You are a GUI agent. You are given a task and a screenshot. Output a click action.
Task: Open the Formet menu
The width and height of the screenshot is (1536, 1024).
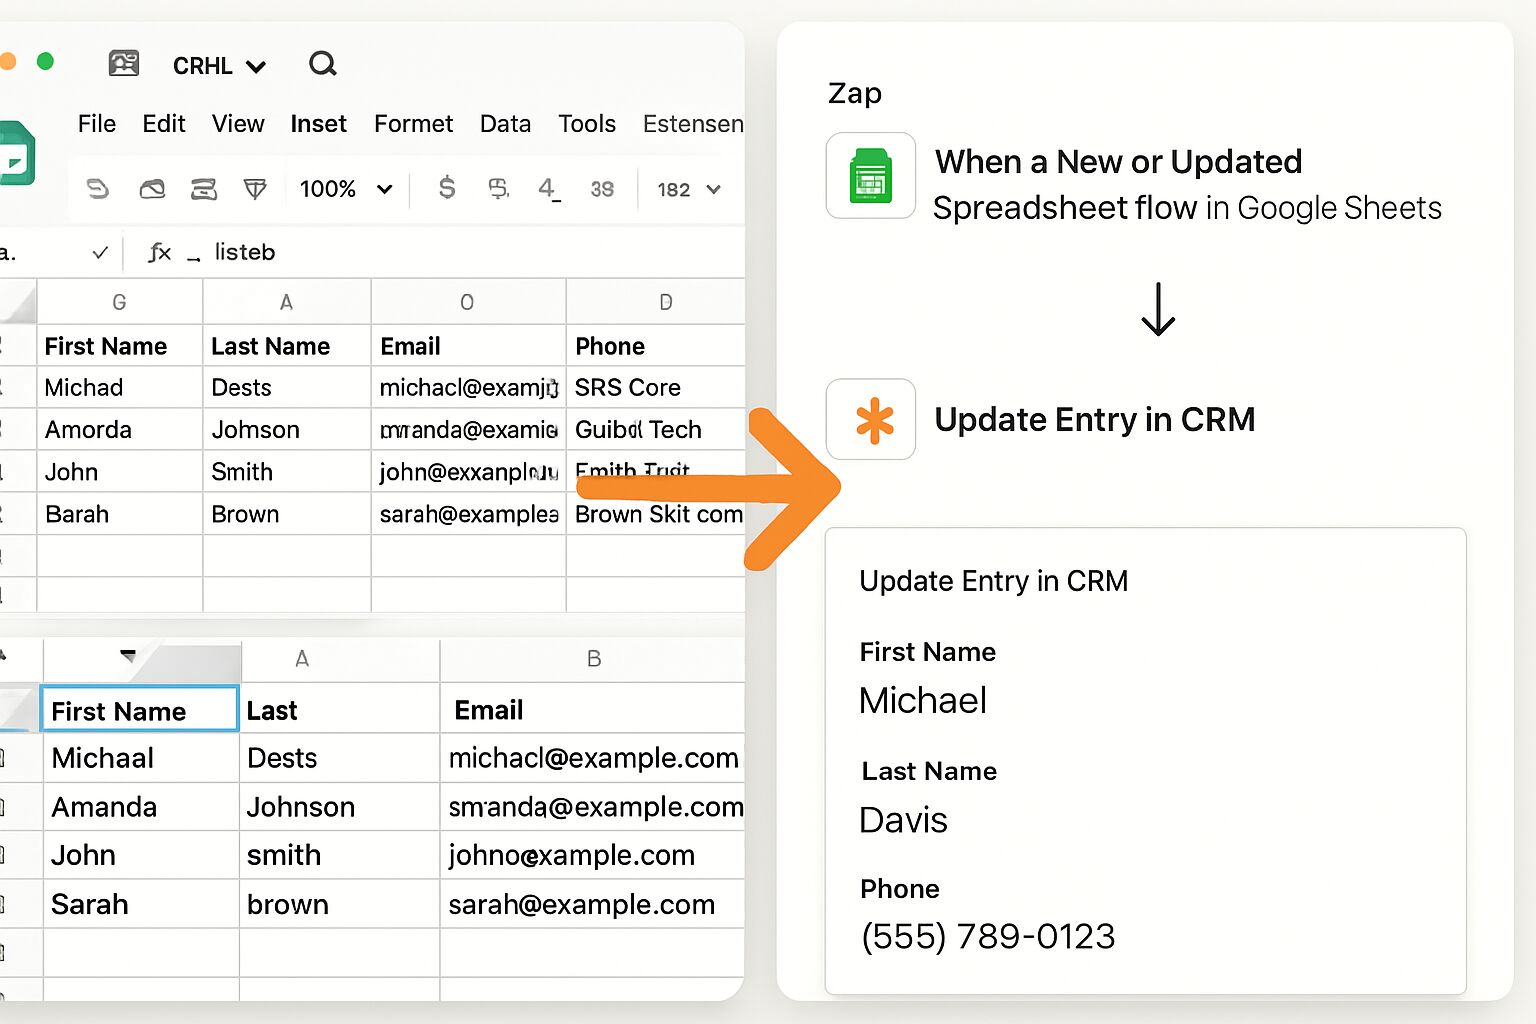coord(413,124)
